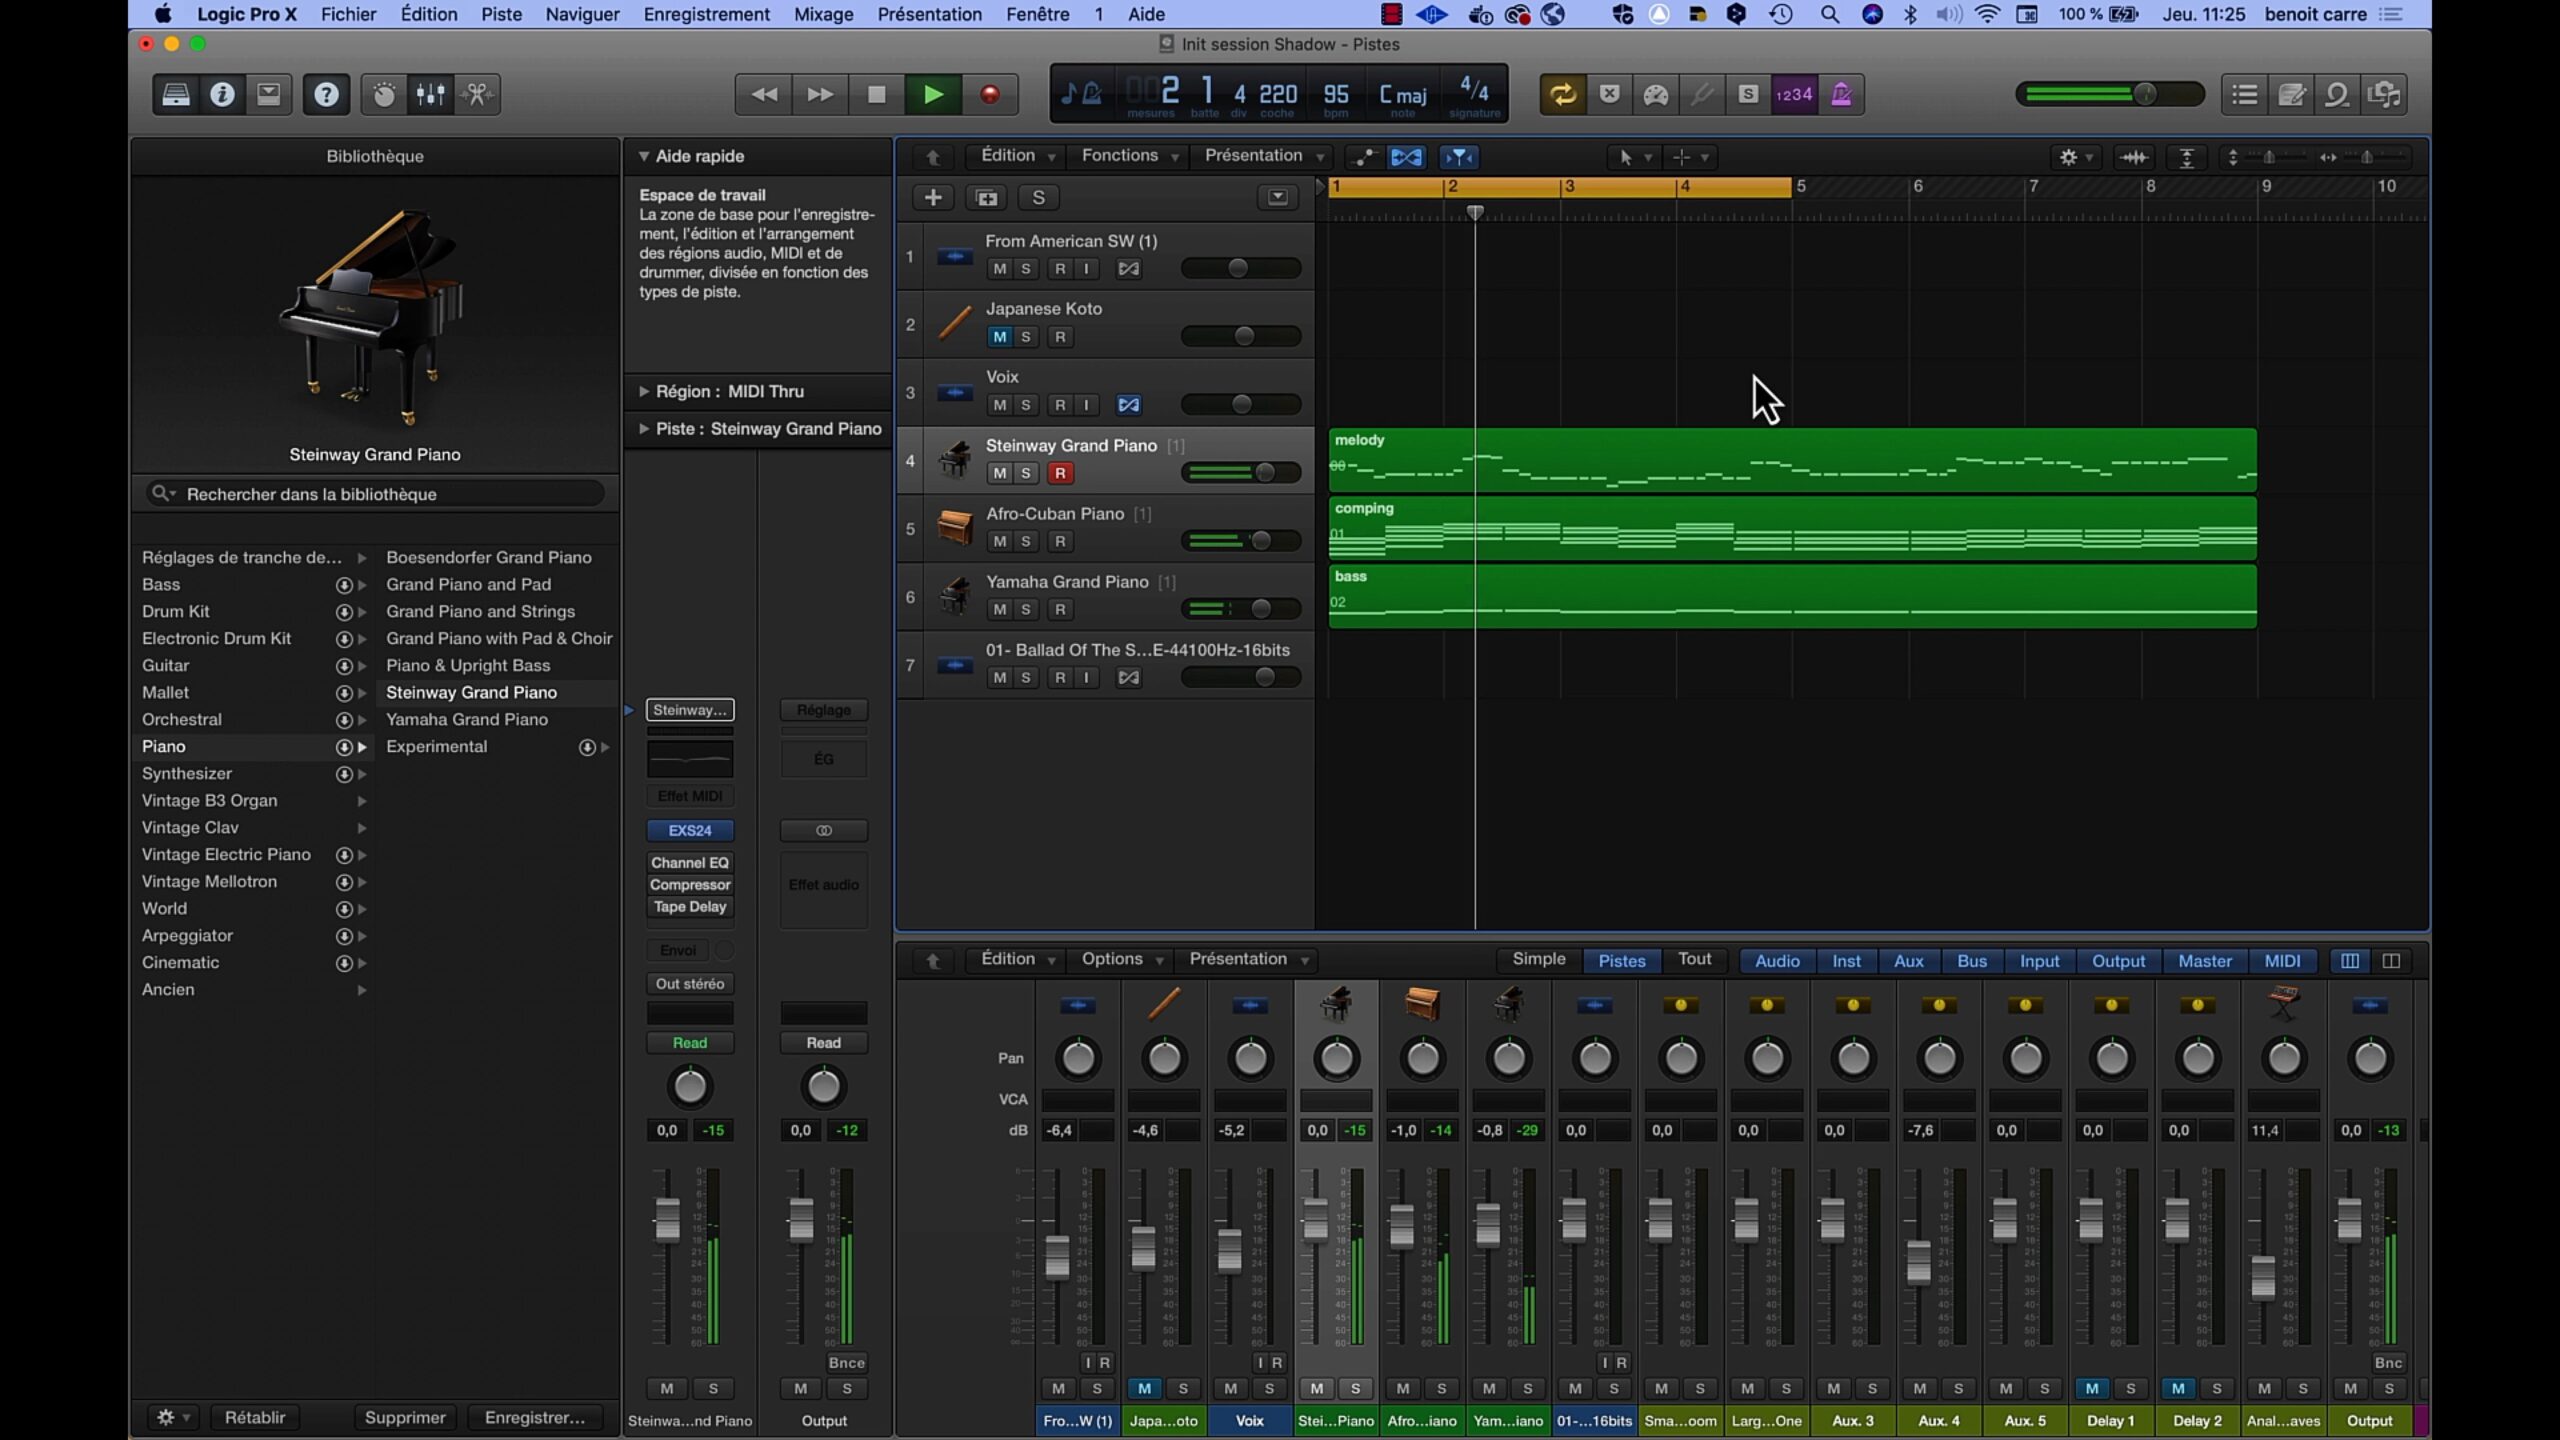The image size is (2560, 1440).
Task: Open the Compressor plug-in slot
Action: tap(690, 885)
